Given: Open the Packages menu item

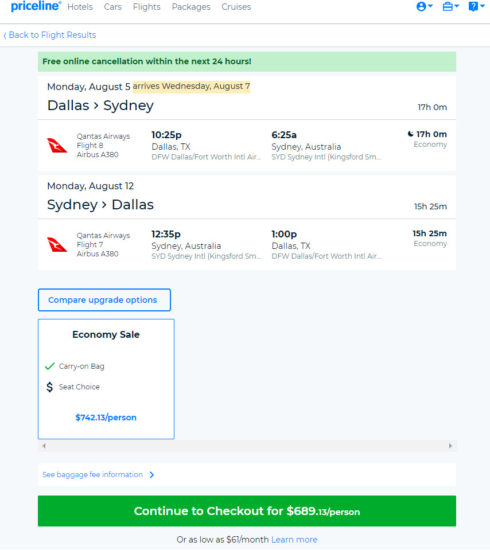Looking at the screenshot, I should point(191,7).
